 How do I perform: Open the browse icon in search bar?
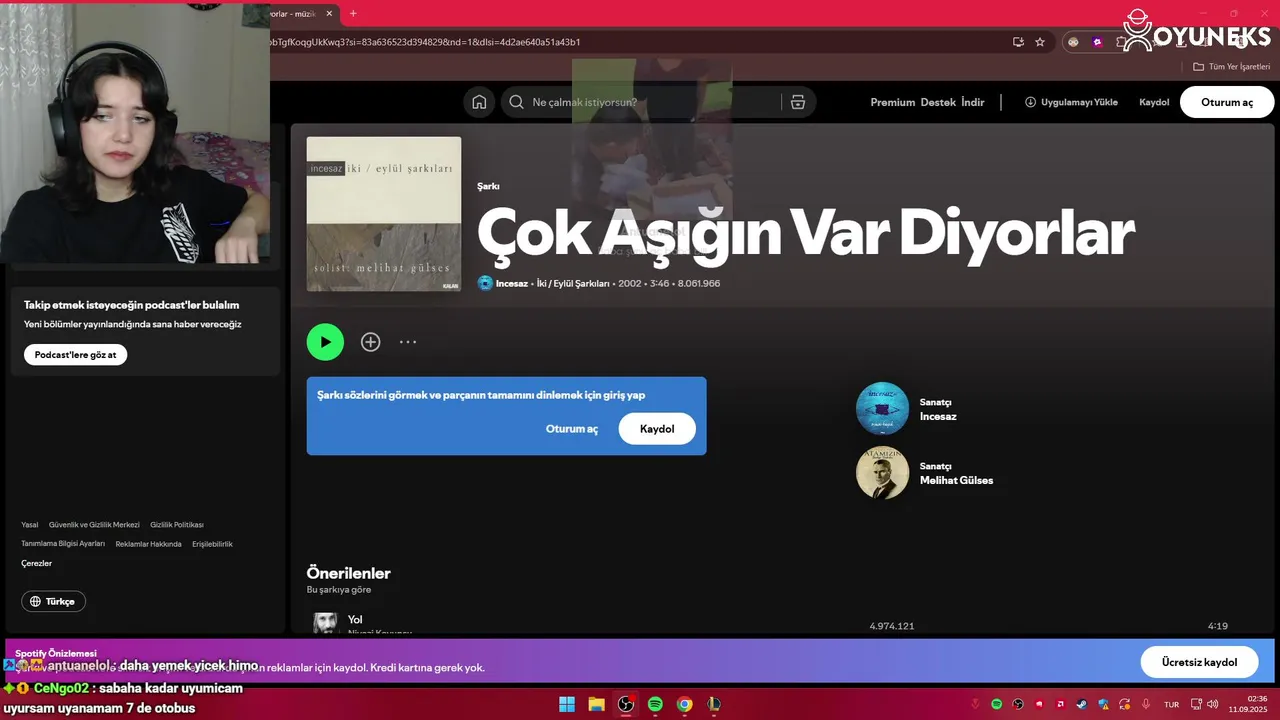point(797,102)
